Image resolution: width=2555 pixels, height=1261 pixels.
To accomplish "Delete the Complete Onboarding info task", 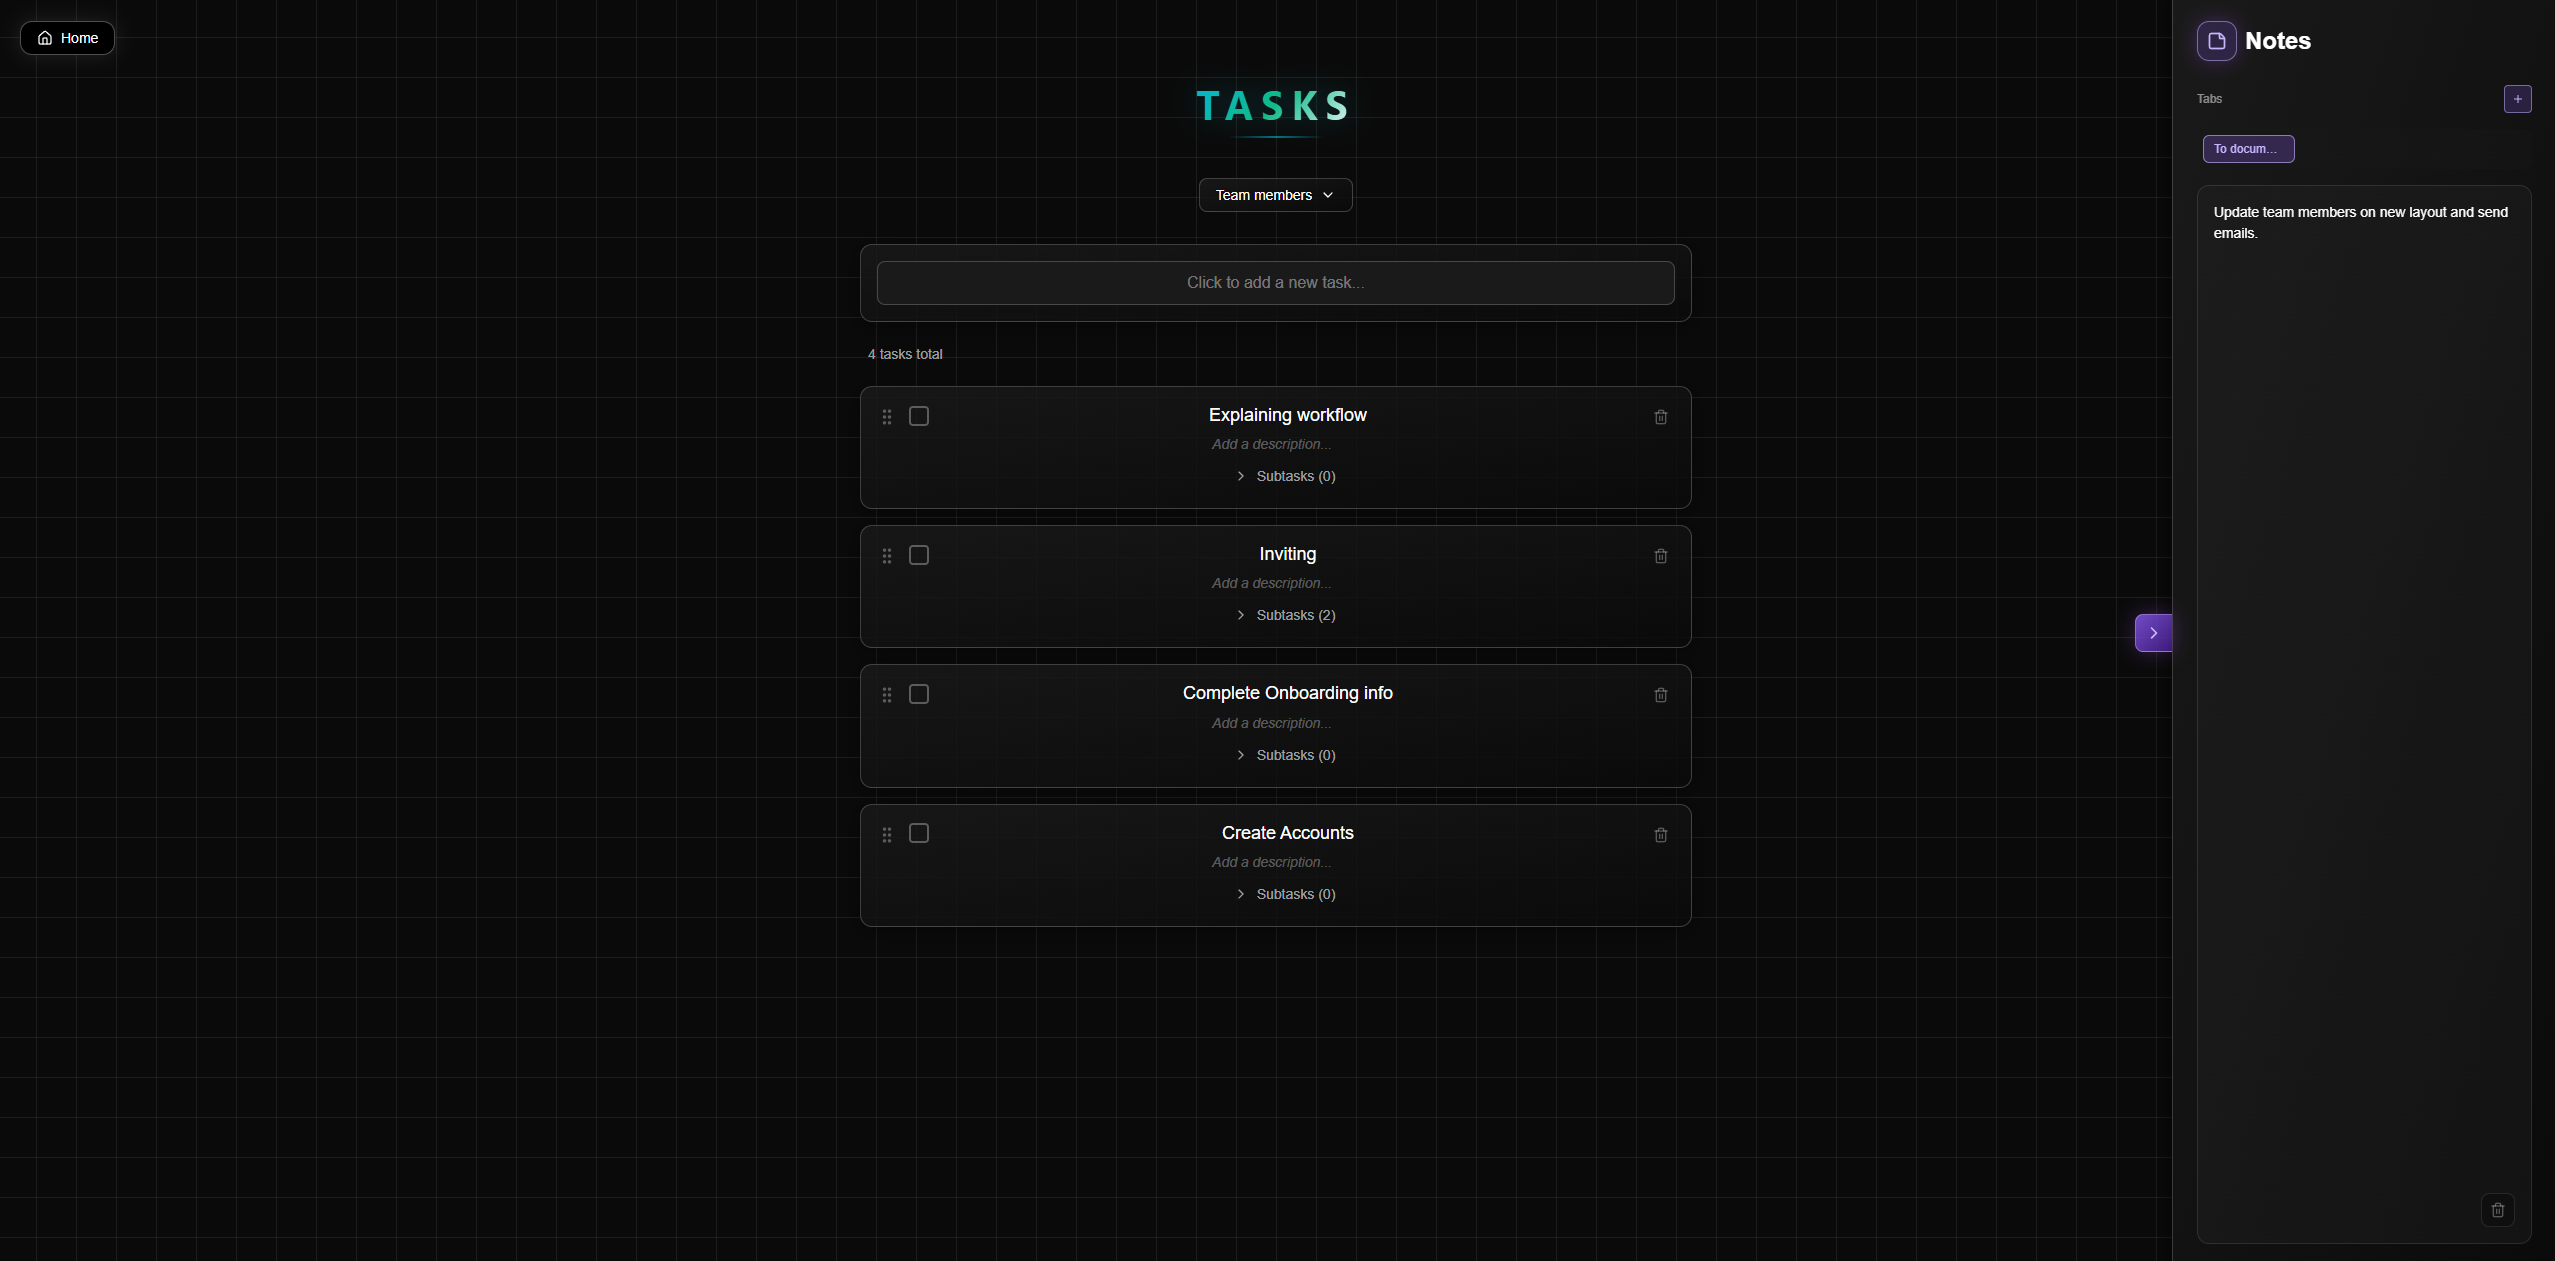I will [x=1659, y=694].
